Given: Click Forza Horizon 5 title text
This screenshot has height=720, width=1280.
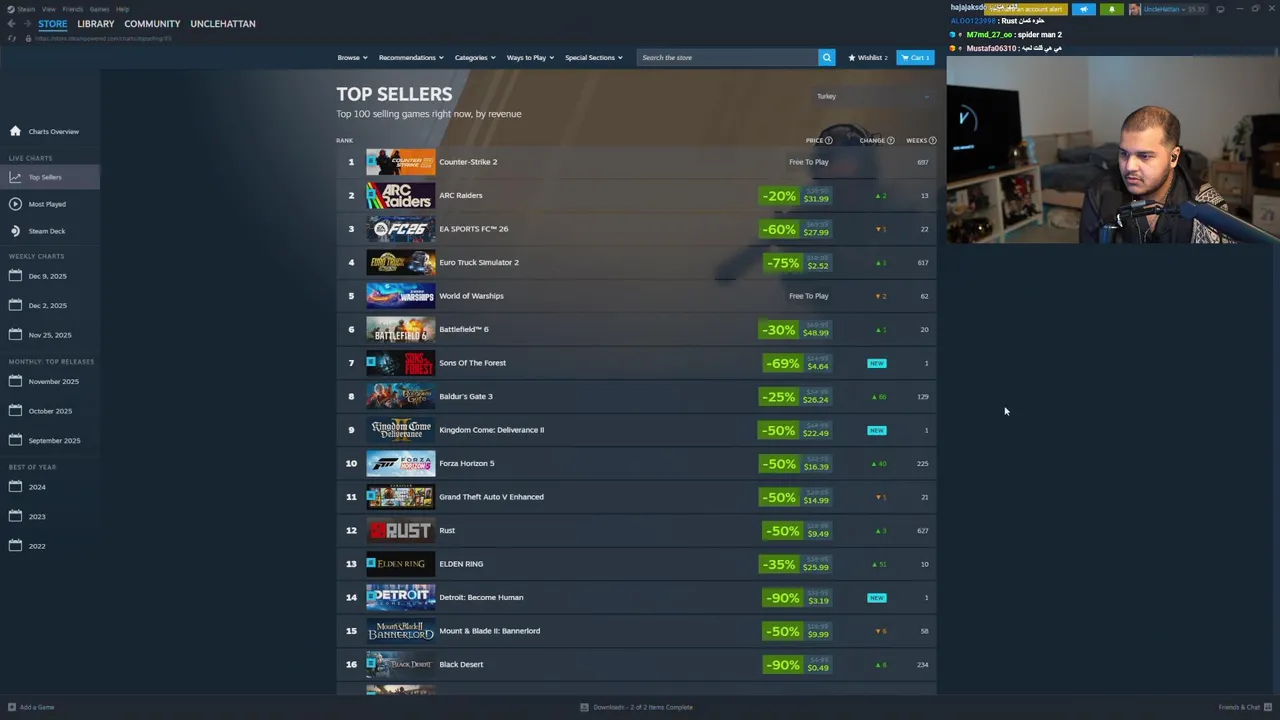Looking at the screenshot, I should click(467, 463).
